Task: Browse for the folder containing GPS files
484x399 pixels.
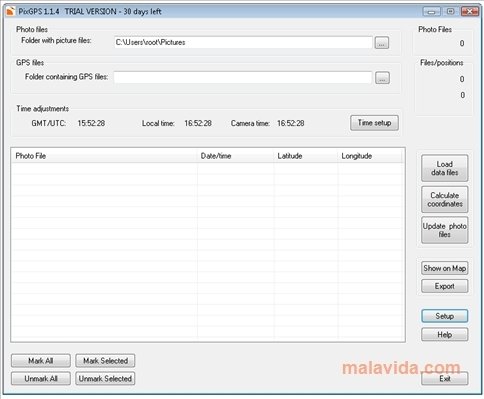Action: tap(382, 78)
